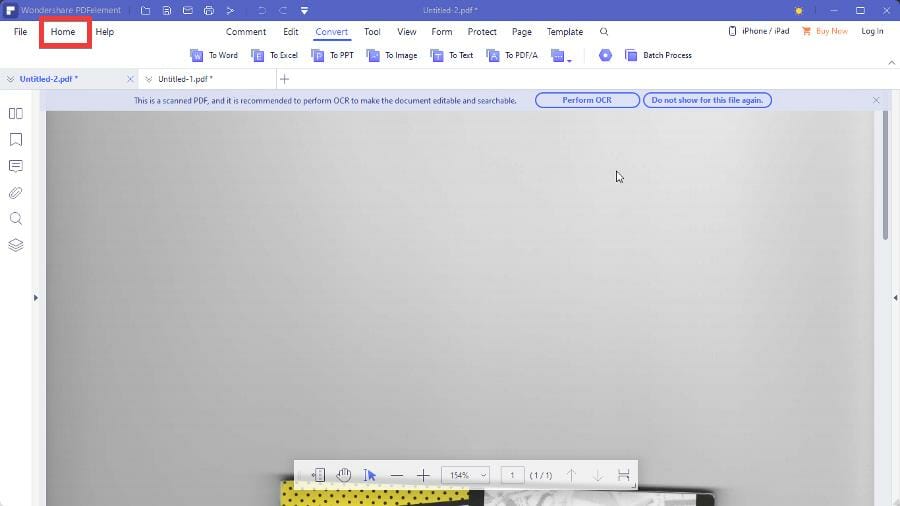
Task: Convert PDF using To PPT
Action: click(x=332, y=55)
